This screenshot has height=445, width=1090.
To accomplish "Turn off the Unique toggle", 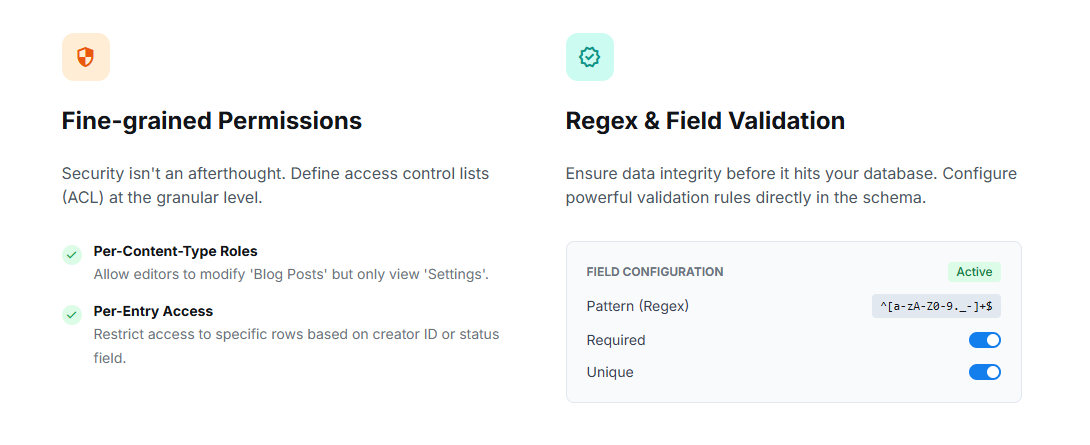I will [x=984, y=372].
